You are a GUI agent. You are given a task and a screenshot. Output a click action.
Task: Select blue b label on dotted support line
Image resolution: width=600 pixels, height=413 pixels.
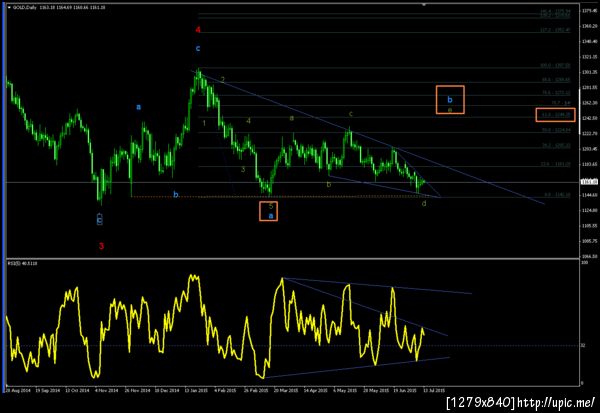(x=176, y=194)
